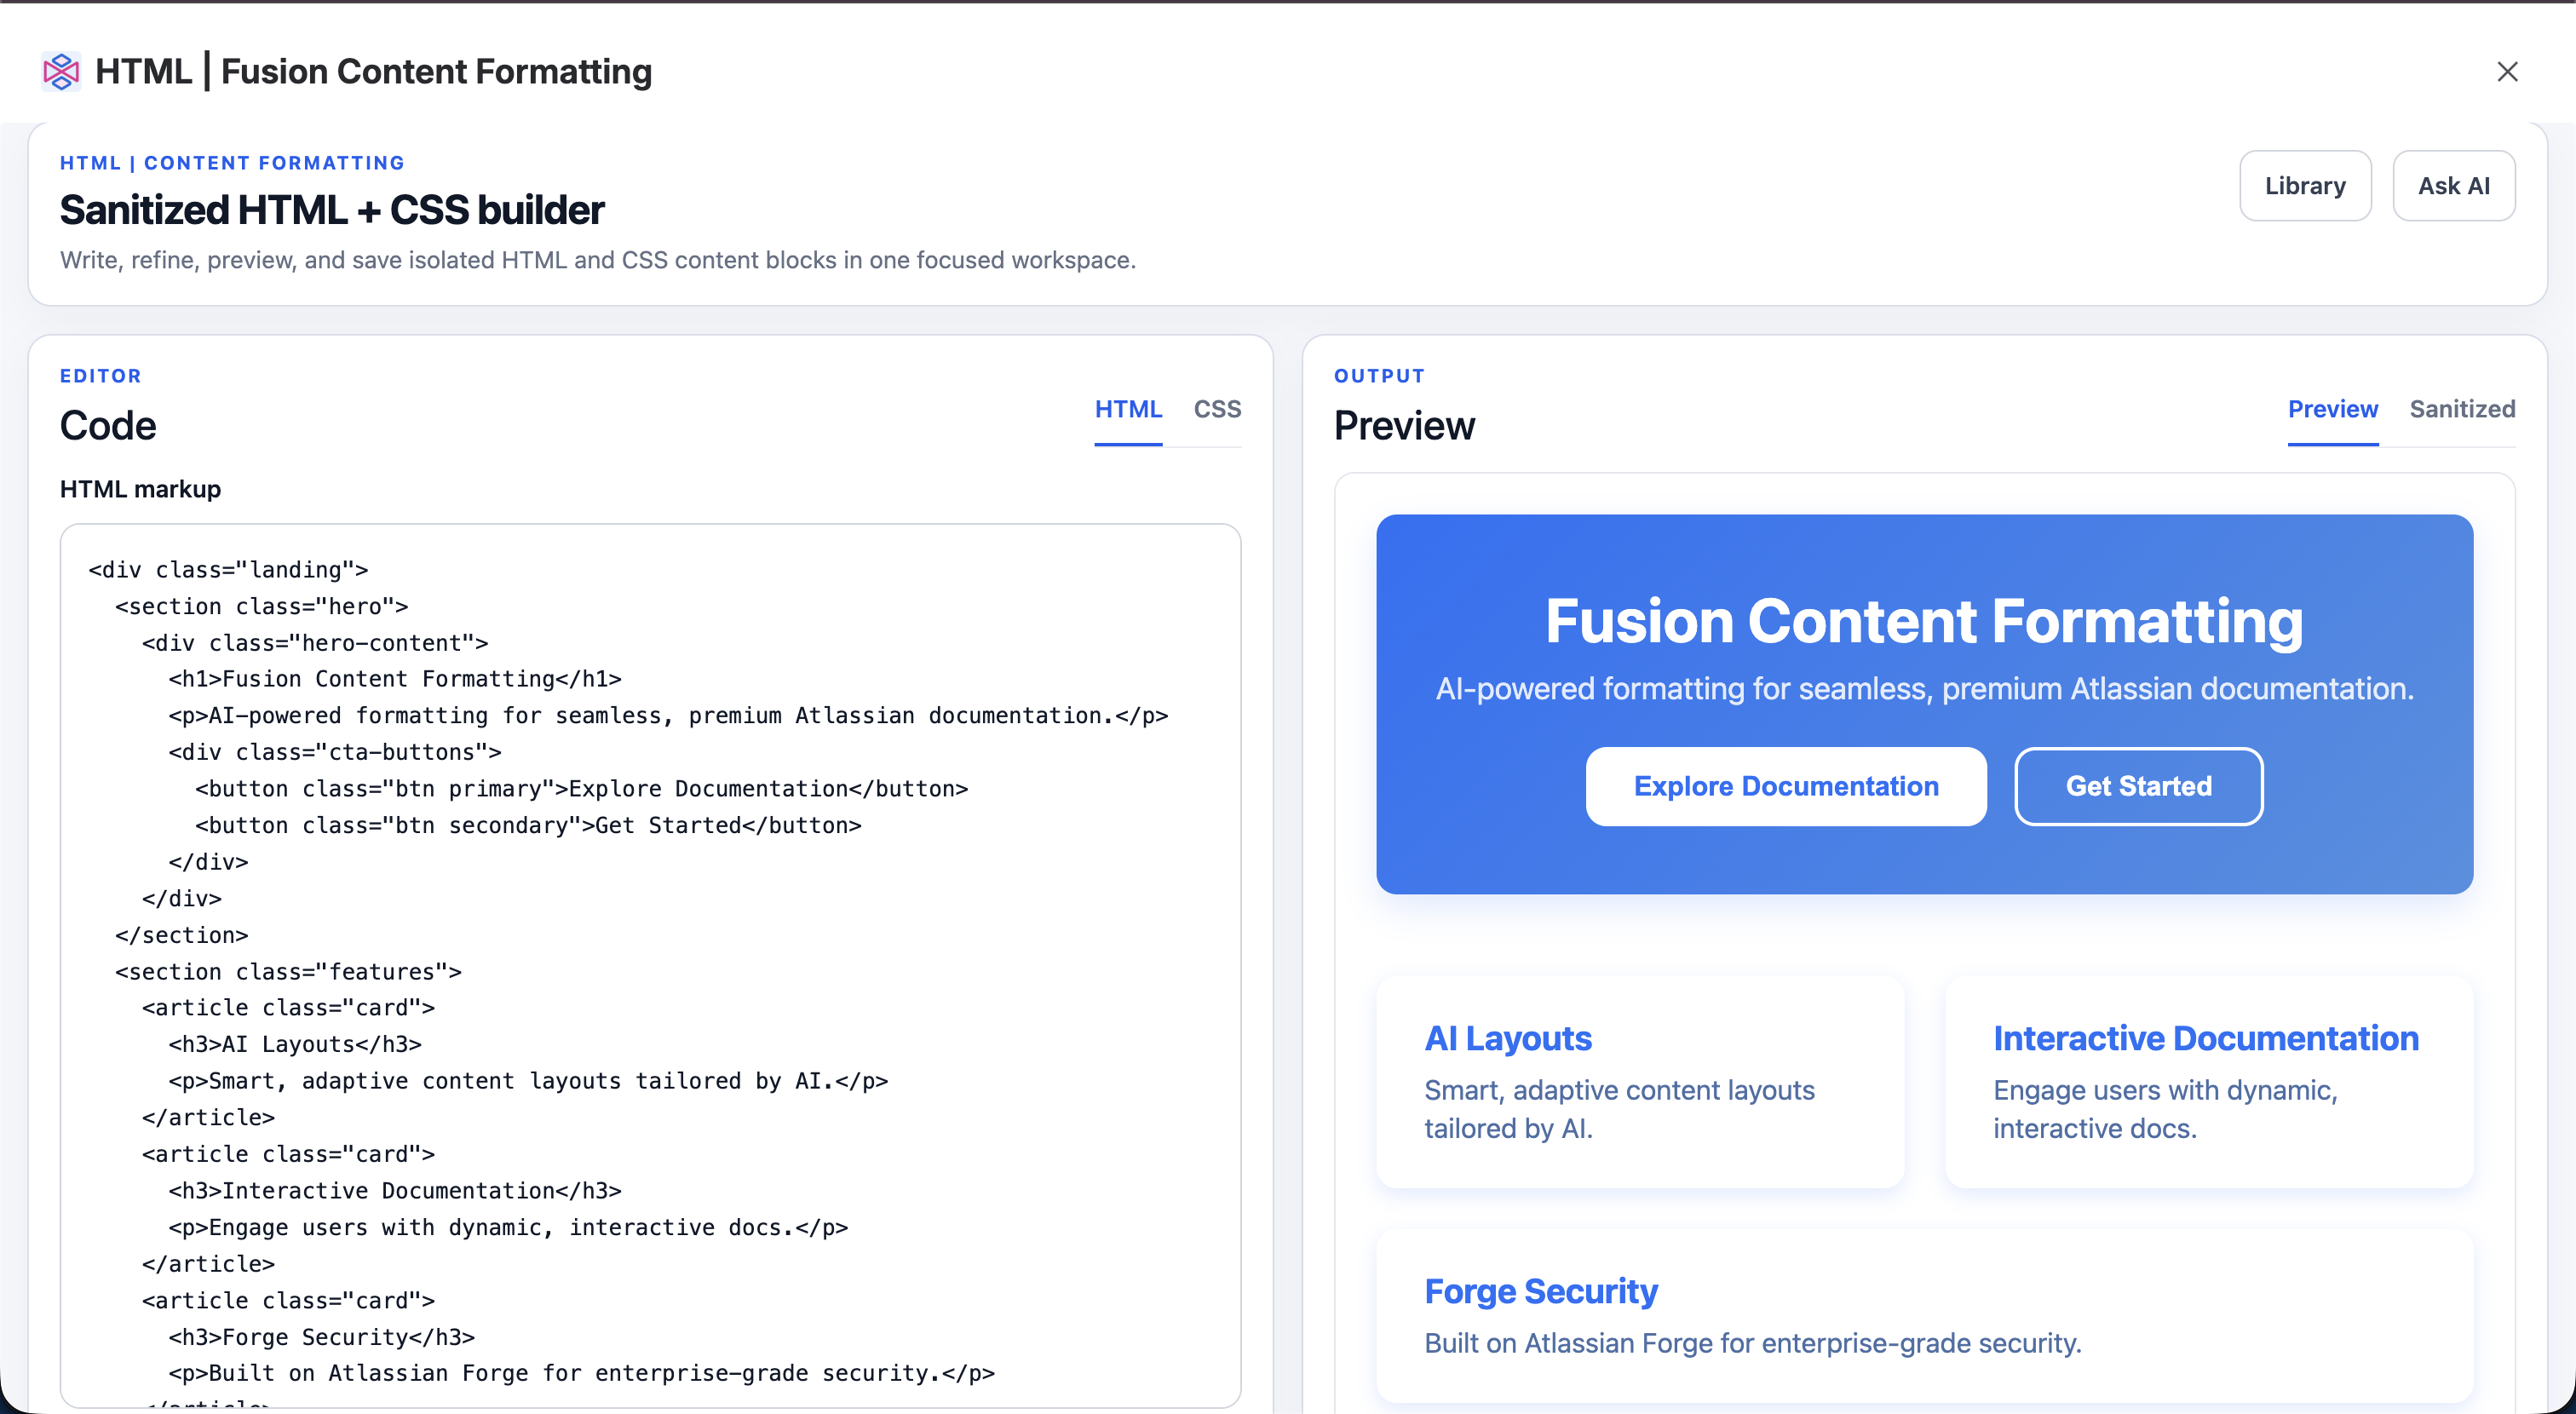
Task: Click the code line with btn secondary button
Action: (x=528, y=825)
